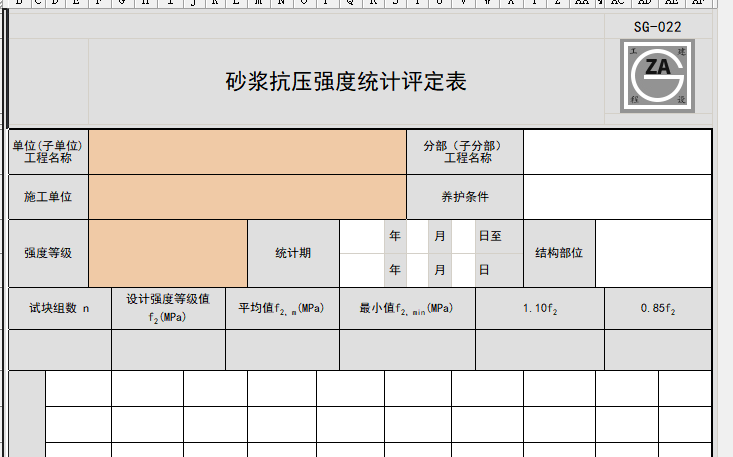Select the 1.10f2 header cell
733x457 pixels.
click(540, 308)
